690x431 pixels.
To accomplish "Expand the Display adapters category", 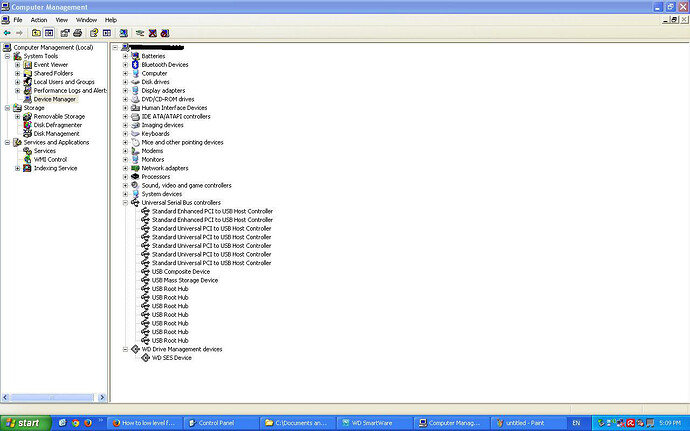I will (x=125, y=91).
